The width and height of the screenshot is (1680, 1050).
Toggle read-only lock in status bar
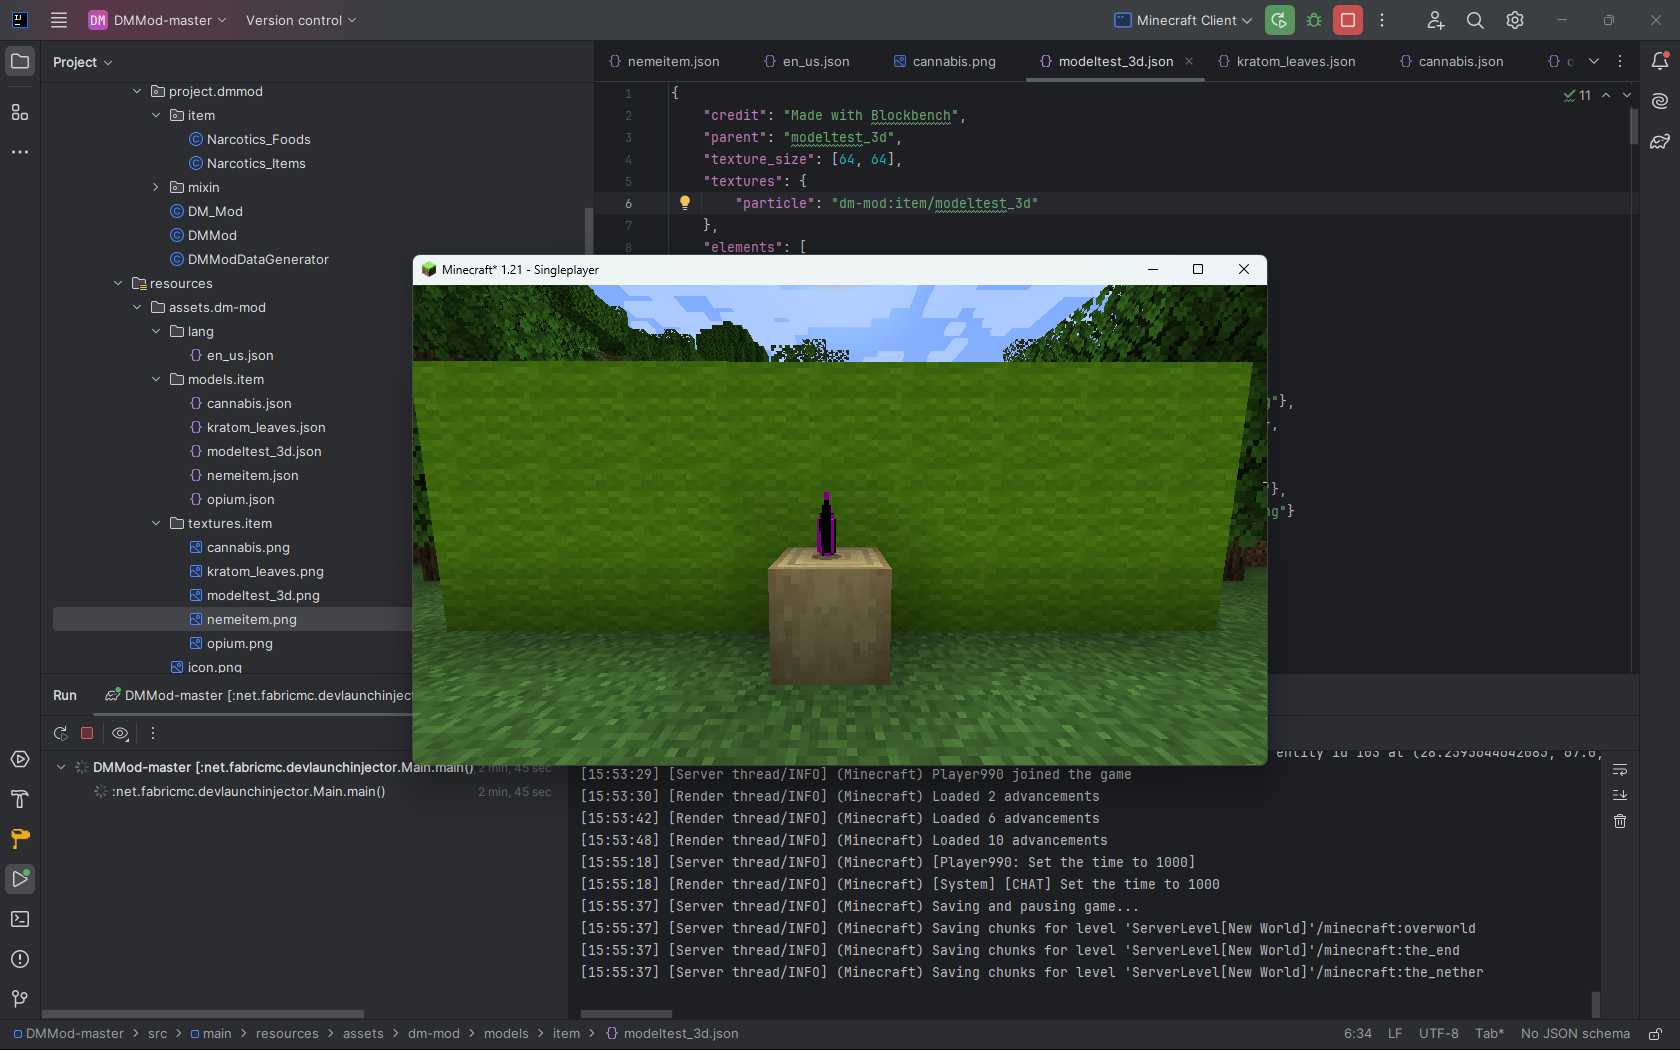(1656, 1034)
